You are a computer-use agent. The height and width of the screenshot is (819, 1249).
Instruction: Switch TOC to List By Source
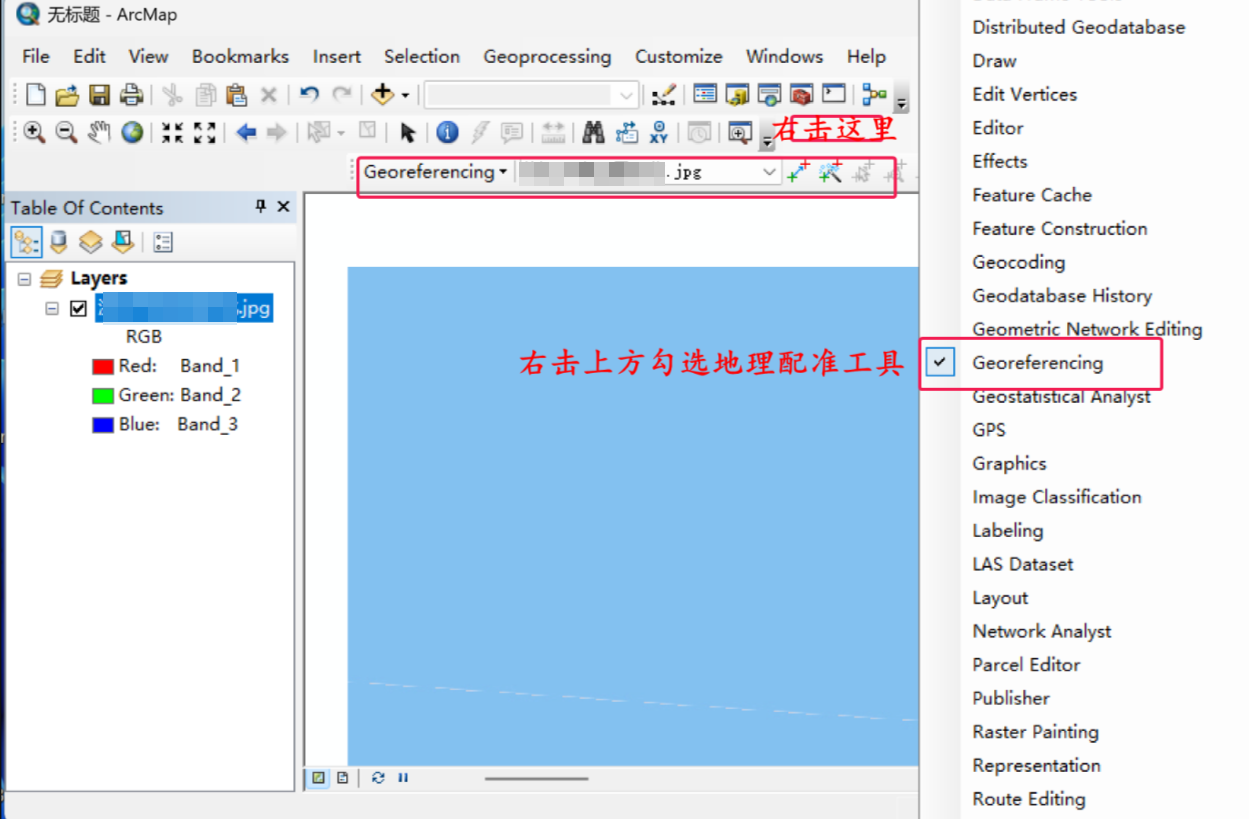click(x=59, y=242)
